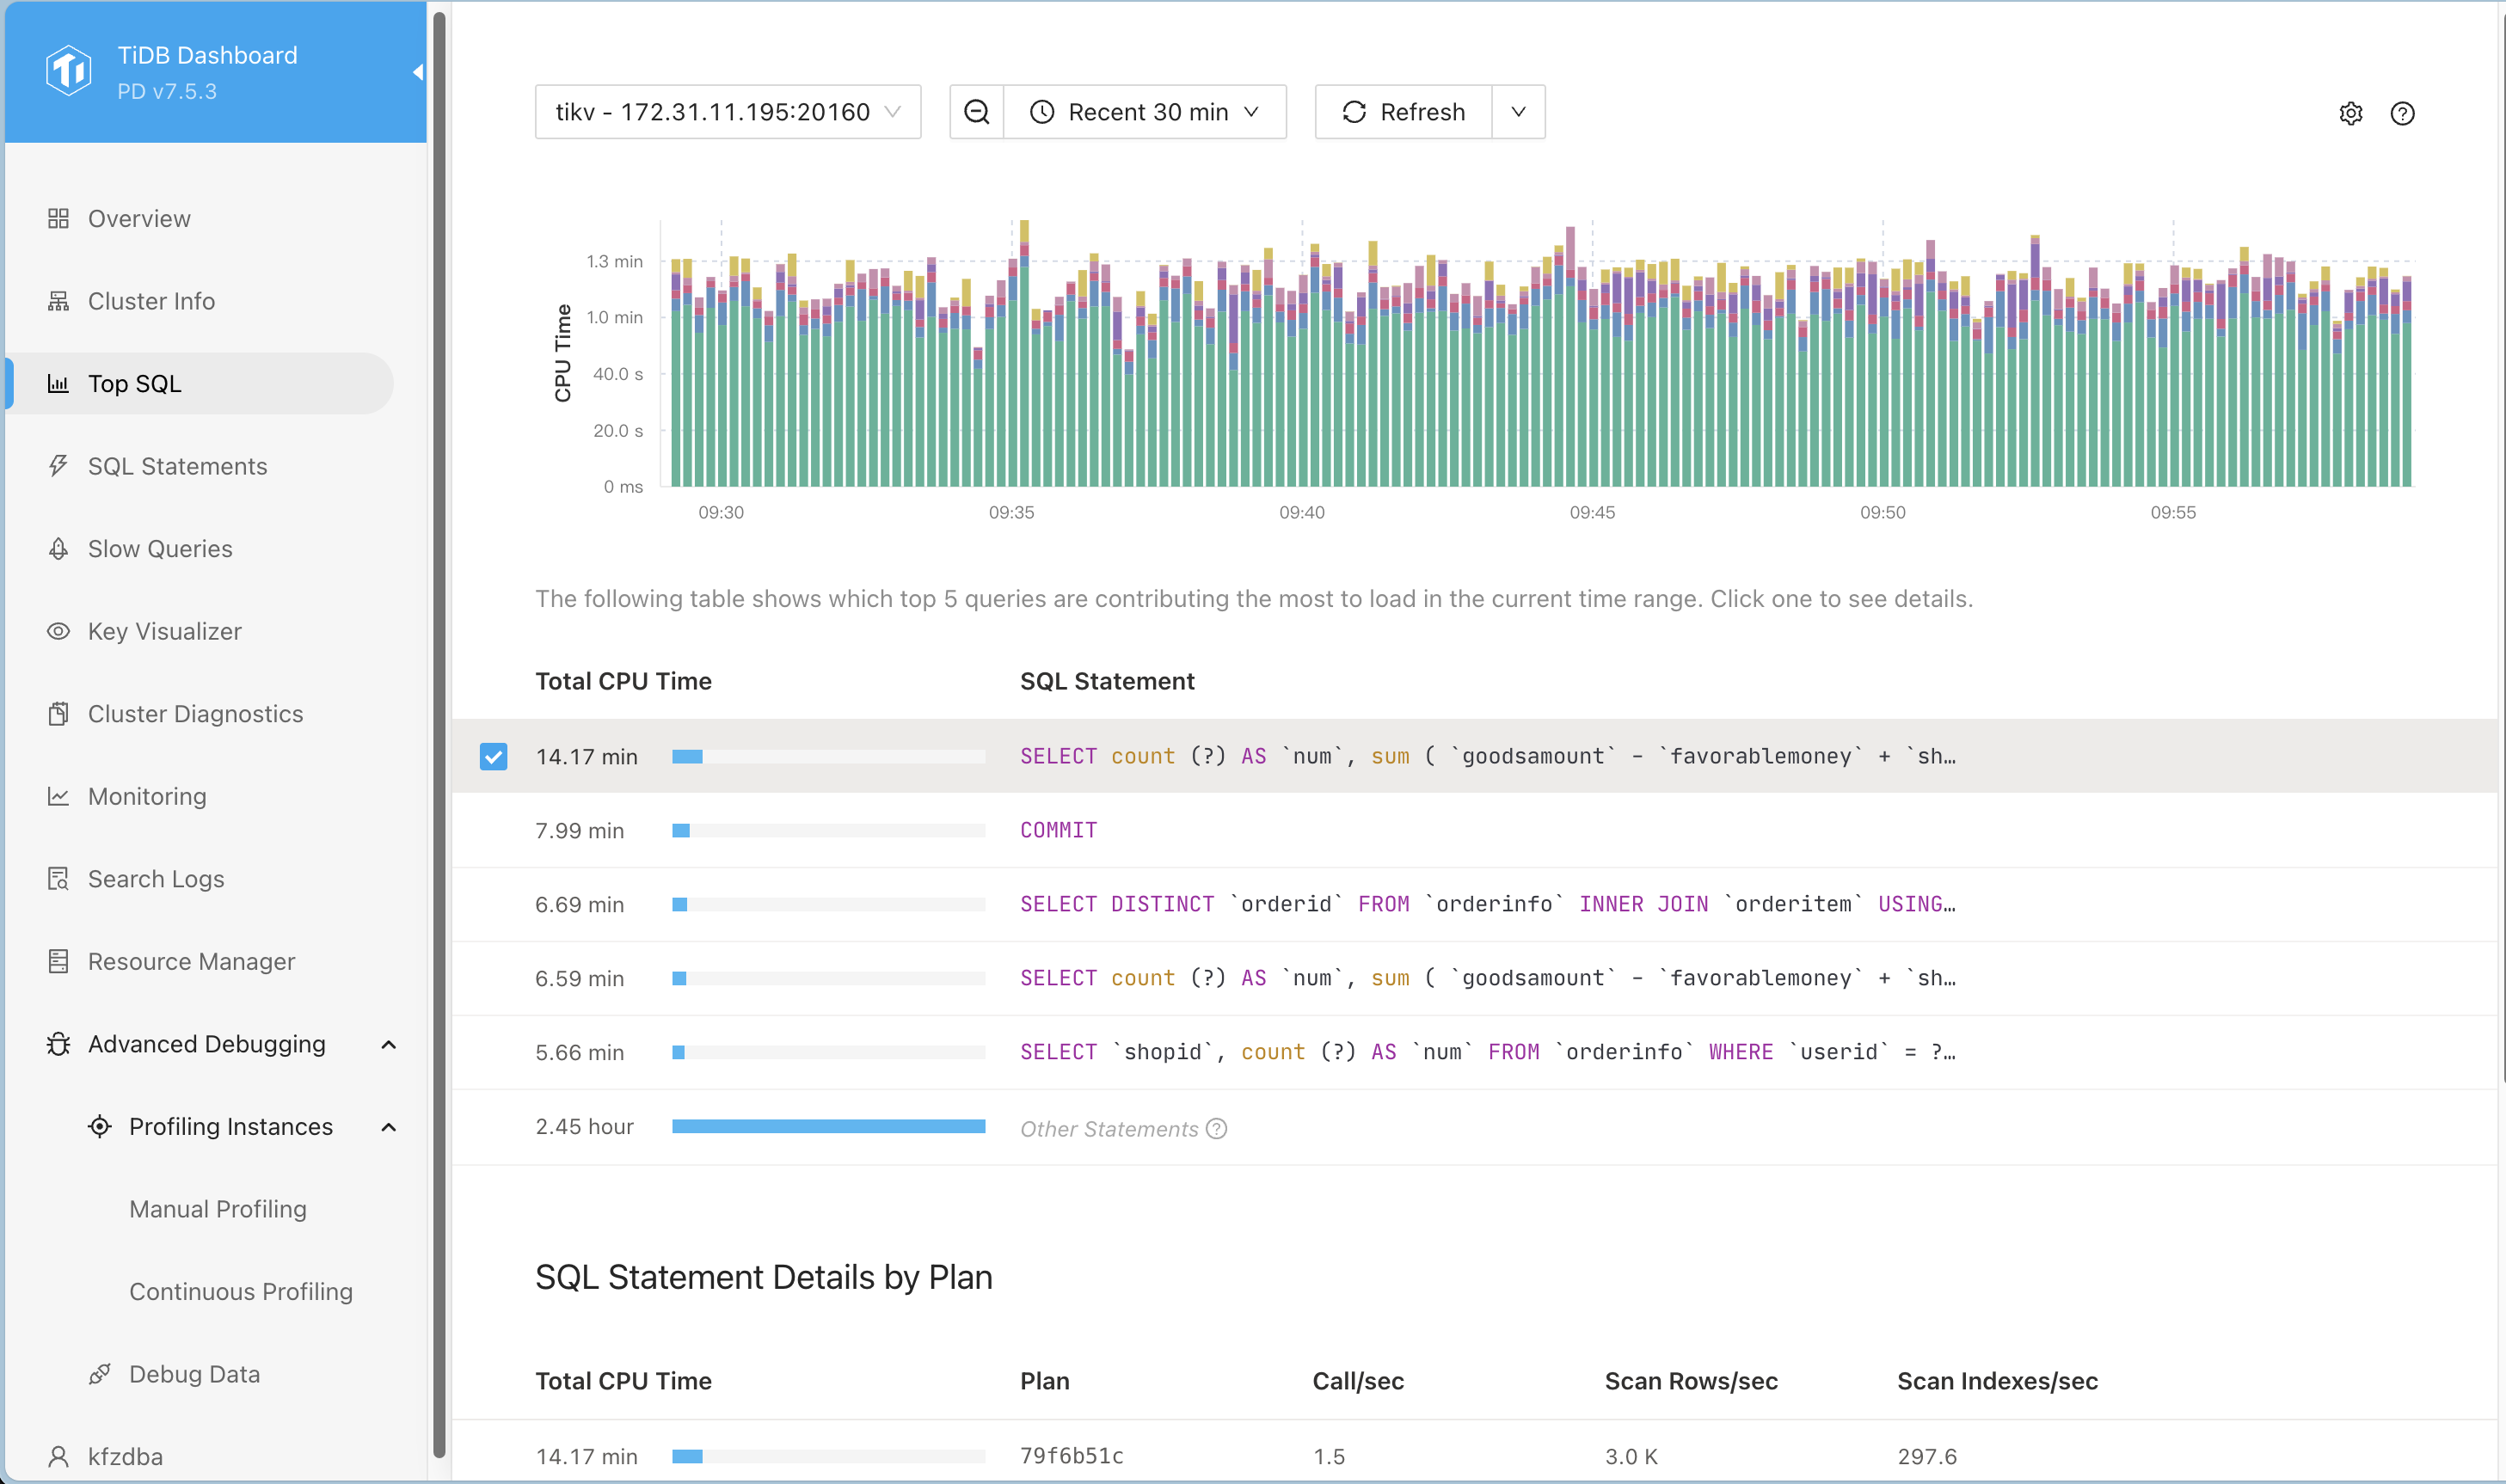Click the help question mark icon

[2402, 113]
